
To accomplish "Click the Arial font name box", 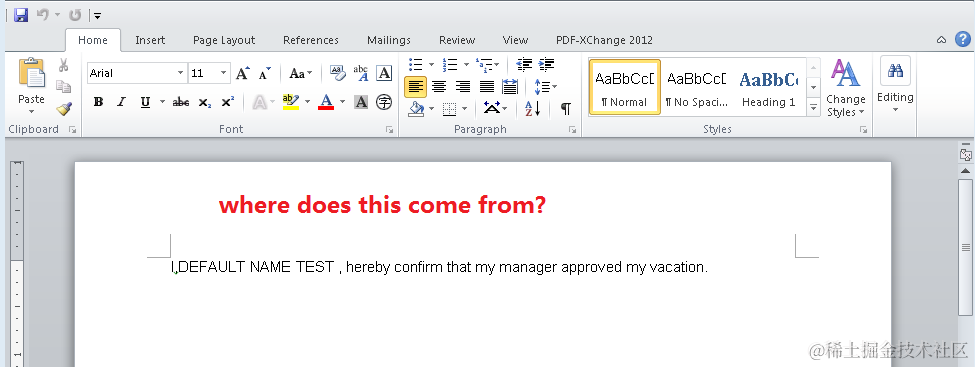I will point(131,73).
